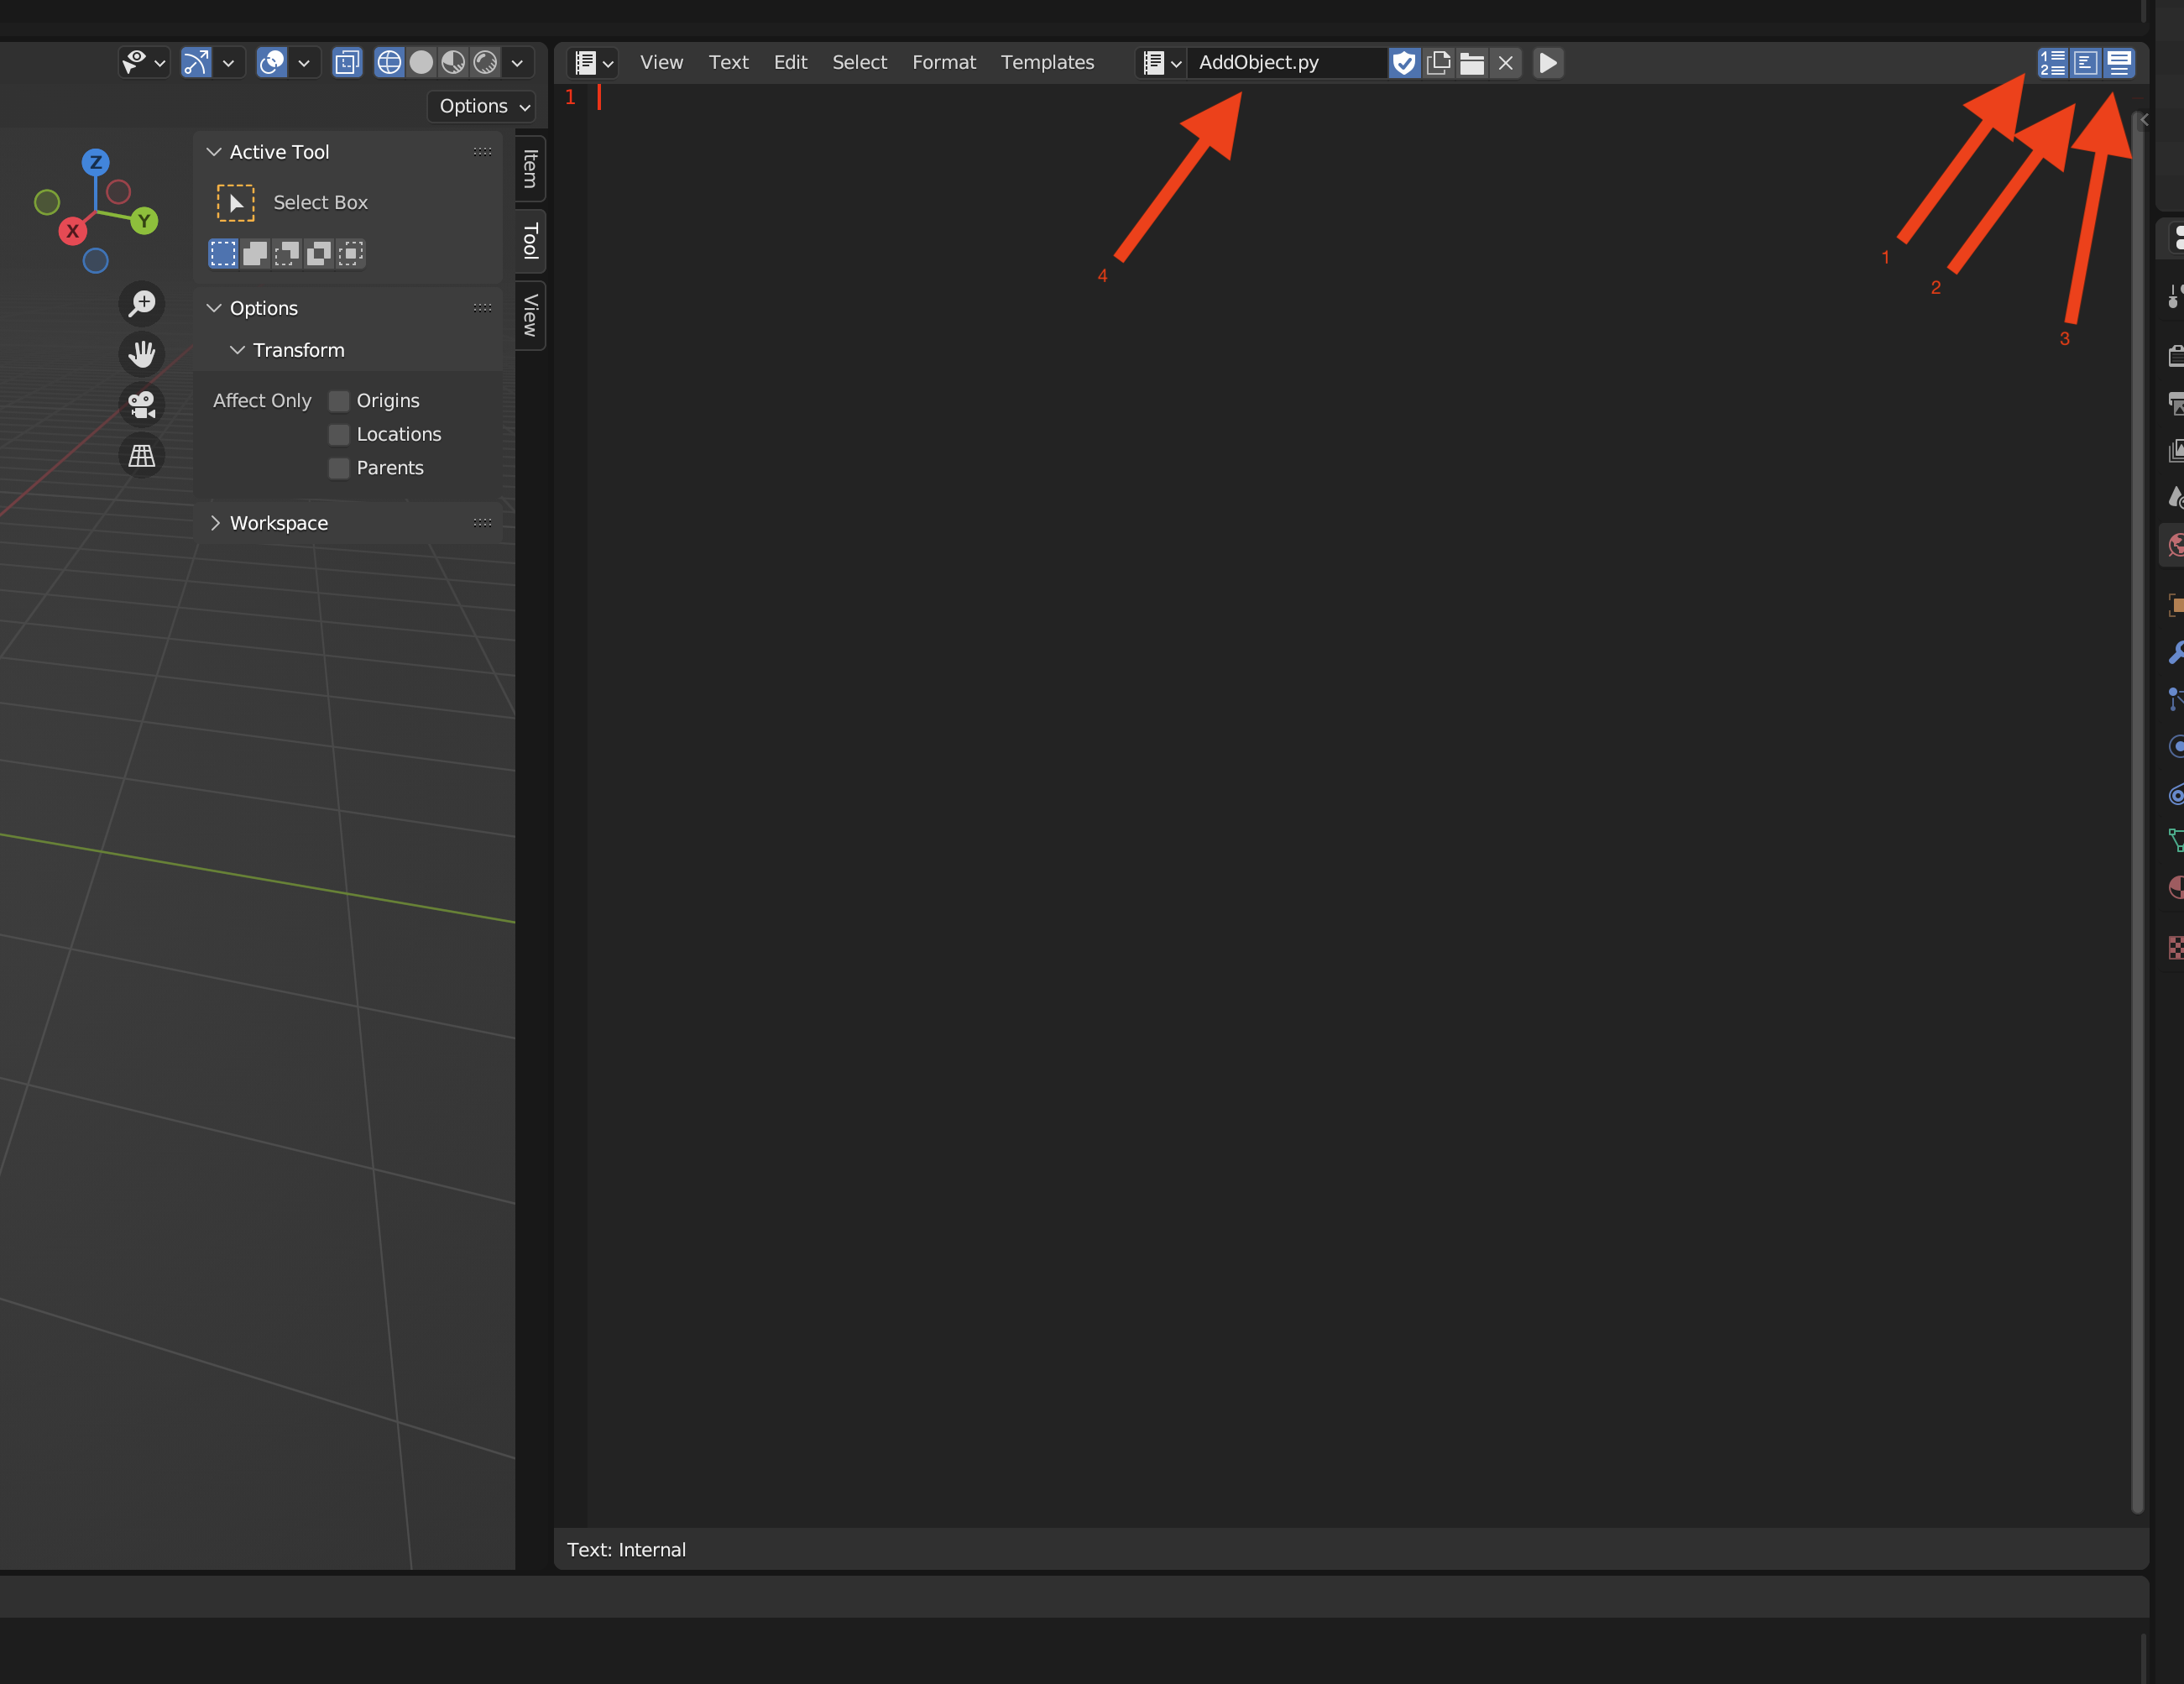Enable Affect Only Parents checkbox

339,468
